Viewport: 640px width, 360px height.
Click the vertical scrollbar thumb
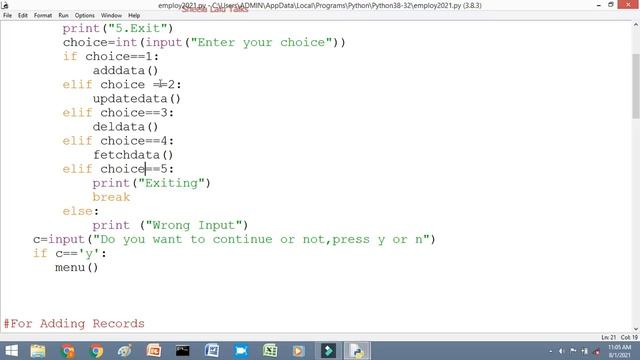click(636, 86)
